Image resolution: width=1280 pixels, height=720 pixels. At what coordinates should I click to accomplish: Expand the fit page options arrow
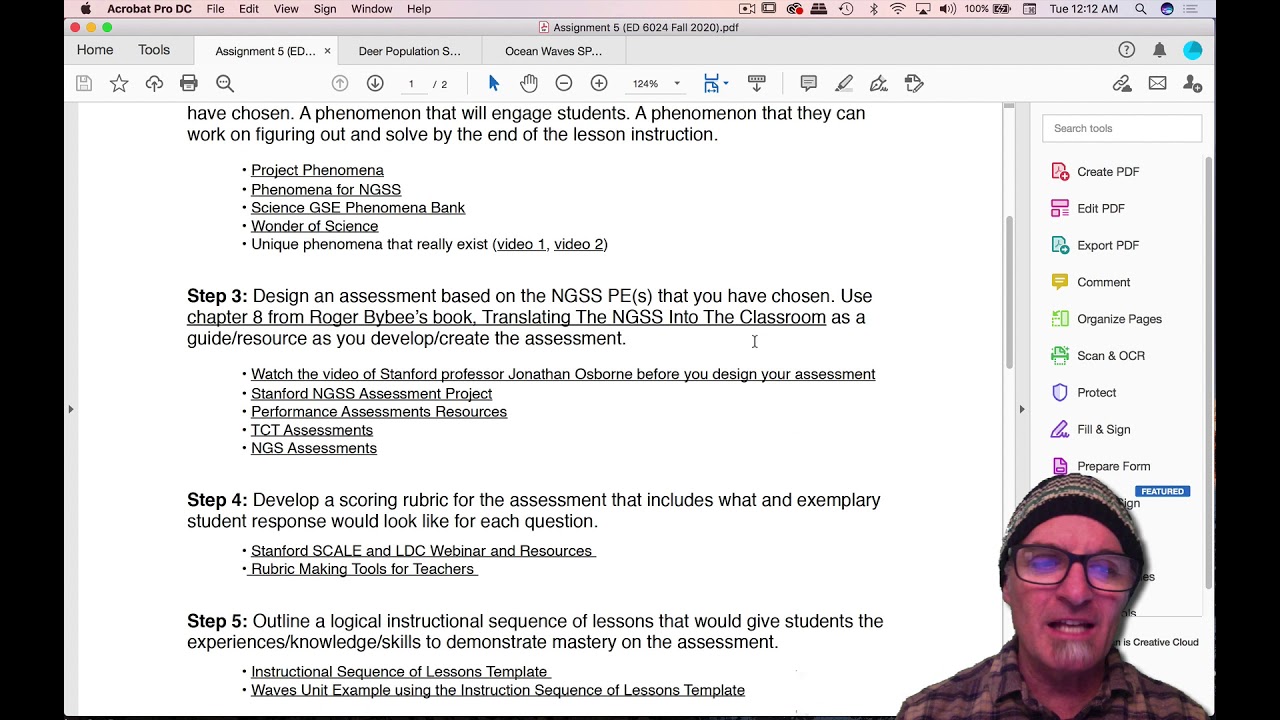coord(726,84)
